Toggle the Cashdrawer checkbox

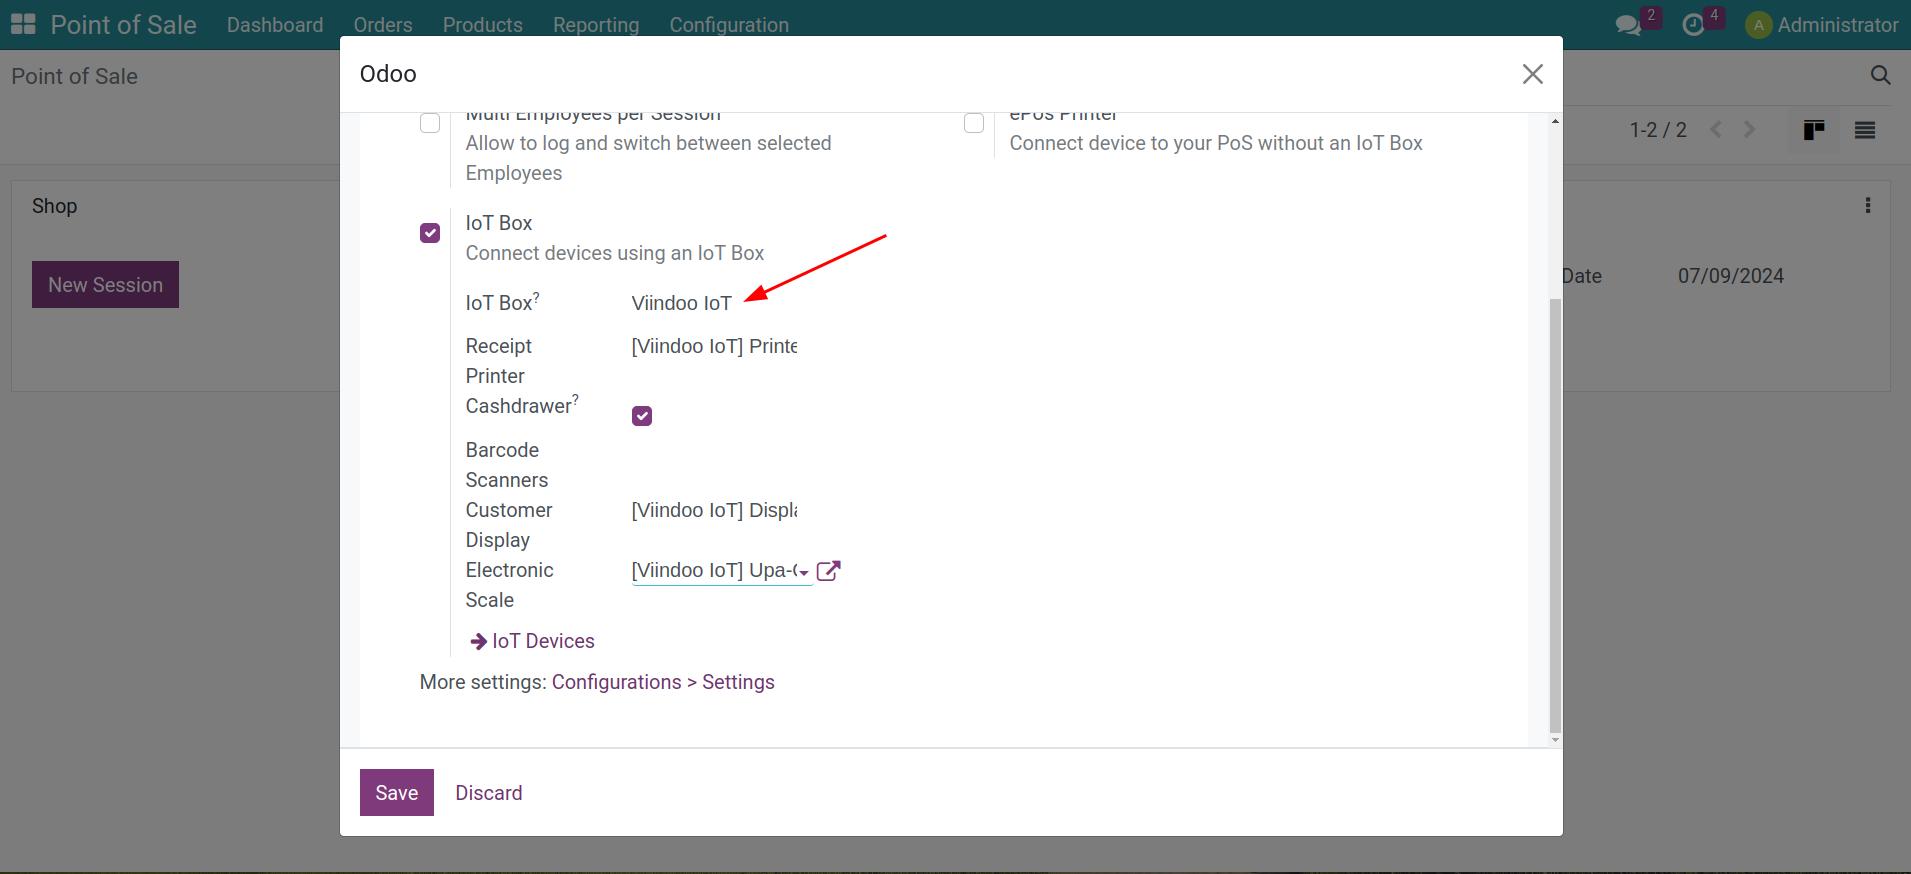pyautogui.click(x=642, y=416)
